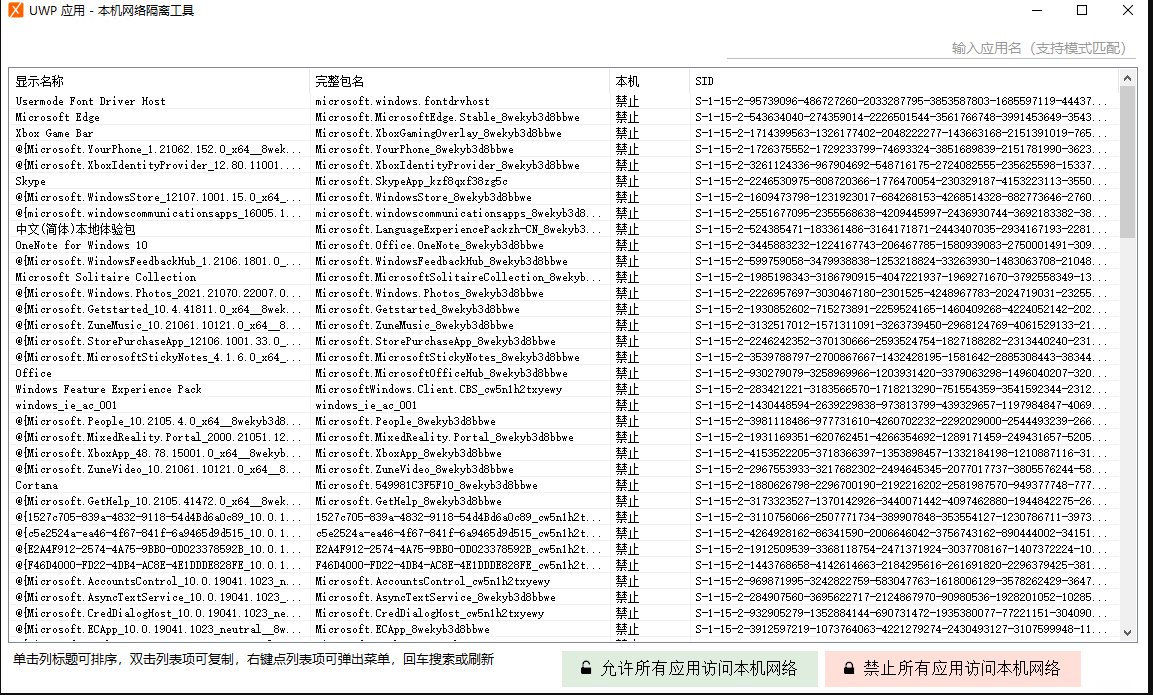
Task: Click package name Microsoft.People_8wekyb3d8bbwe
Action: 405,421
